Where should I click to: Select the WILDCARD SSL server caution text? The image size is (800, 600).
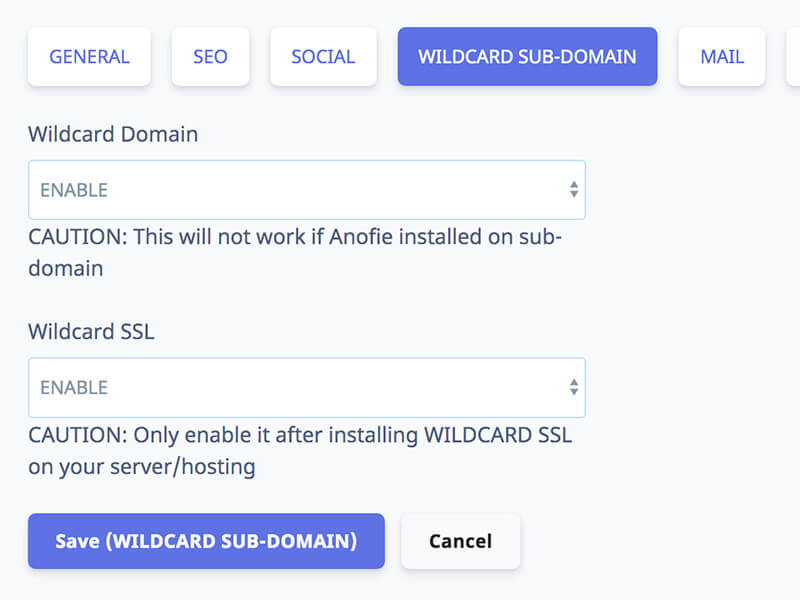point(300,451)
